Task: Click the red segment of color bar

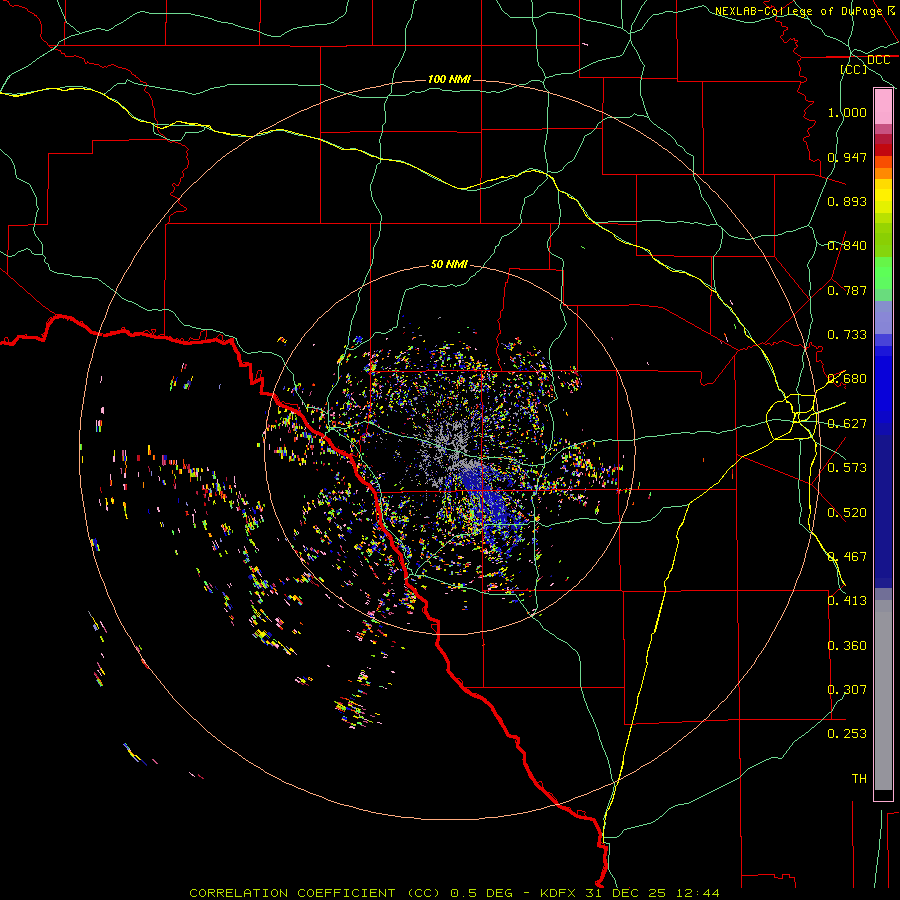Action: (883, 150)
